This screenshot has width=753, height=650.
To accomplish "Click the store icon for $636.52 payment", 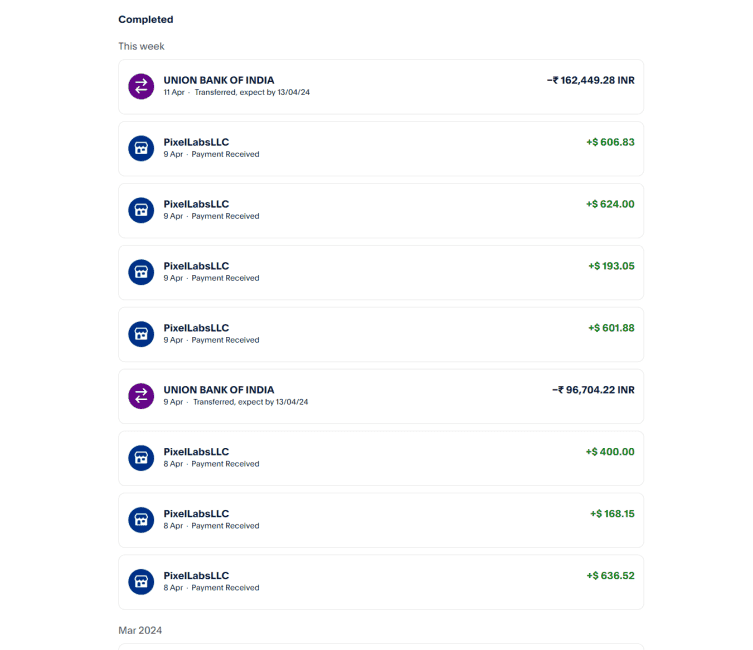I will (x=141, y=582).
